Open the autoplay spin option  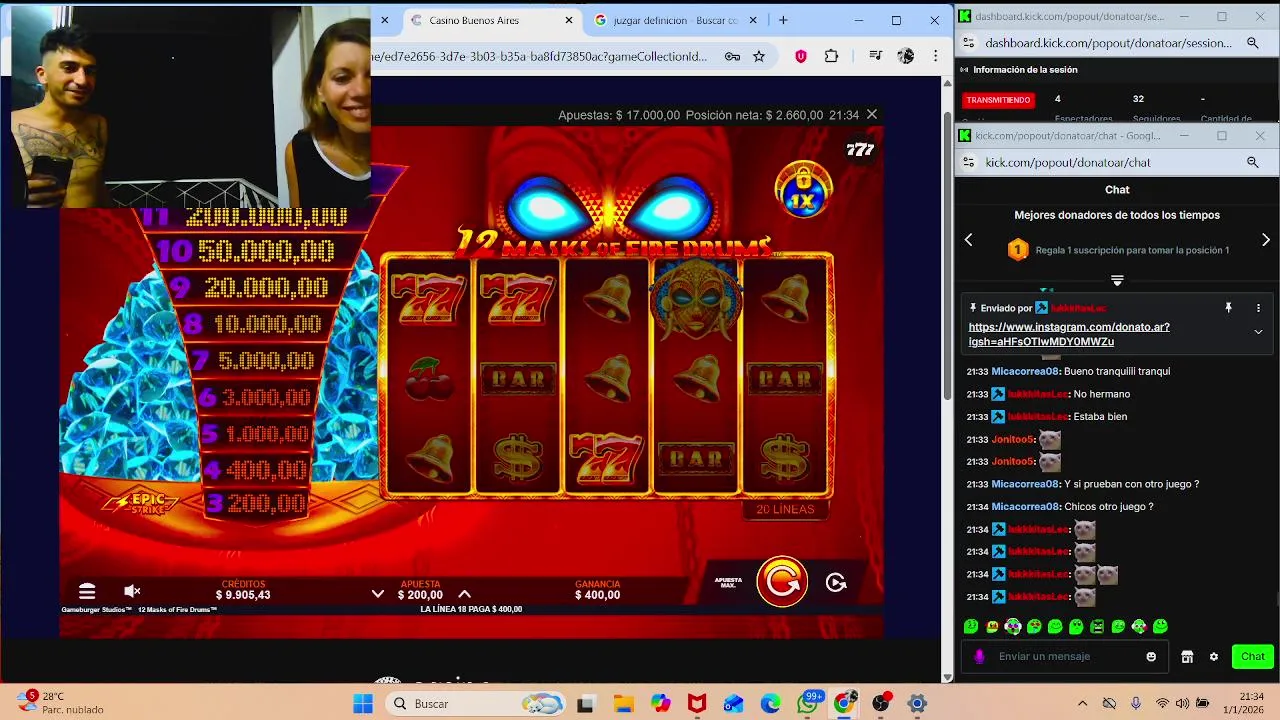coord(836,582)
